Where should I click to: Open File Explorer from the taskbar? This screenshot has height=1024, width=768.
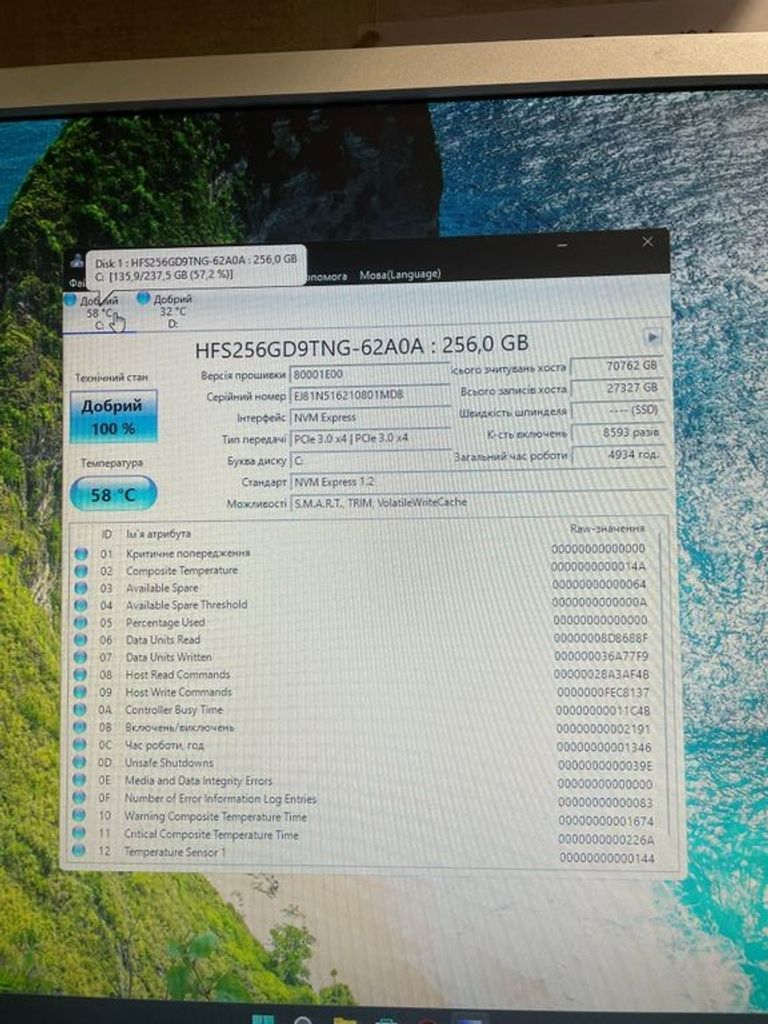[345, 1021]
